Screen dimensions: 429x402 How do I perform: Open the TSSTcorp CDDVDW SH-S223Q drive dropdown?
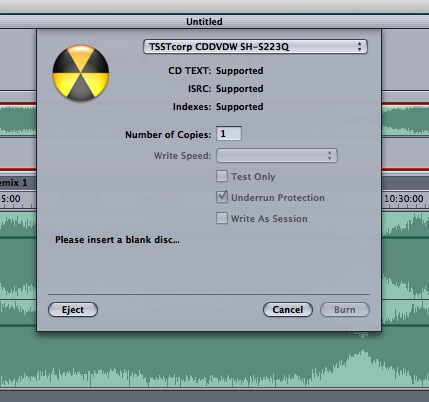(x=255, y=47)
